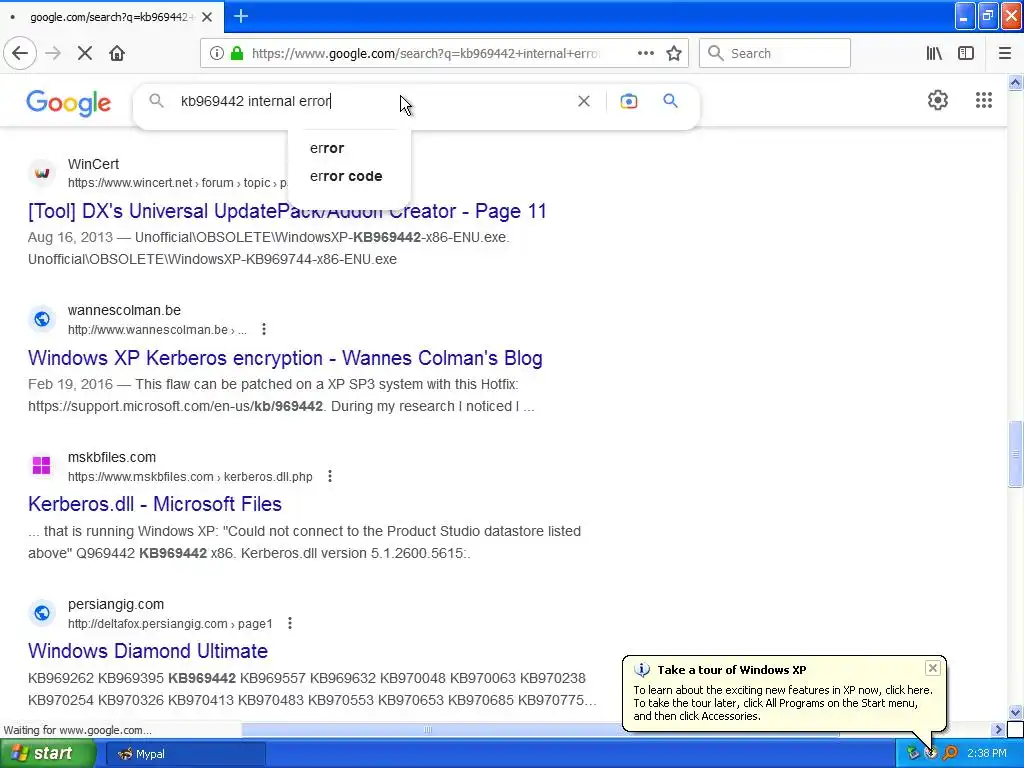Open the browser home page
This screenshot has width=1024, height=768.
(117, 54)
